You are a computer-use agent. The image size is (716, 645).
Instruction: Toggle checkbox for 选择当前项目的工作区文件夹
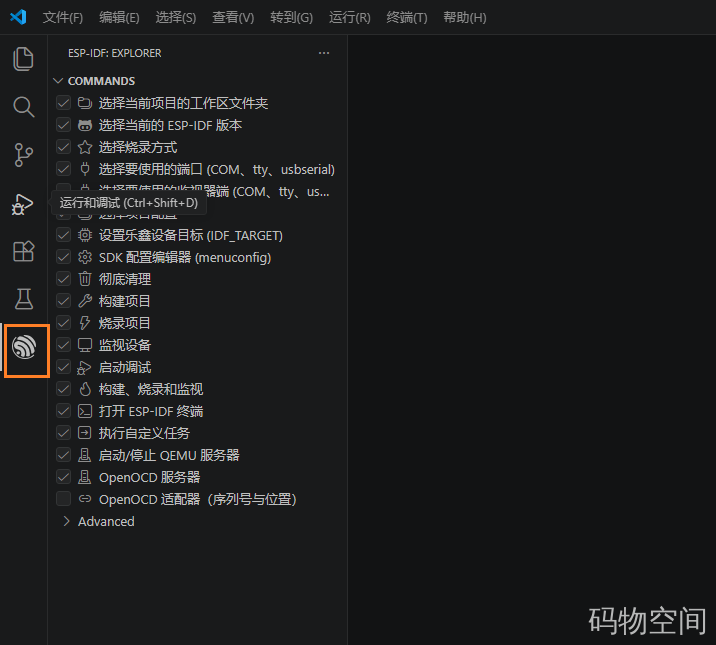pos(63,103)
